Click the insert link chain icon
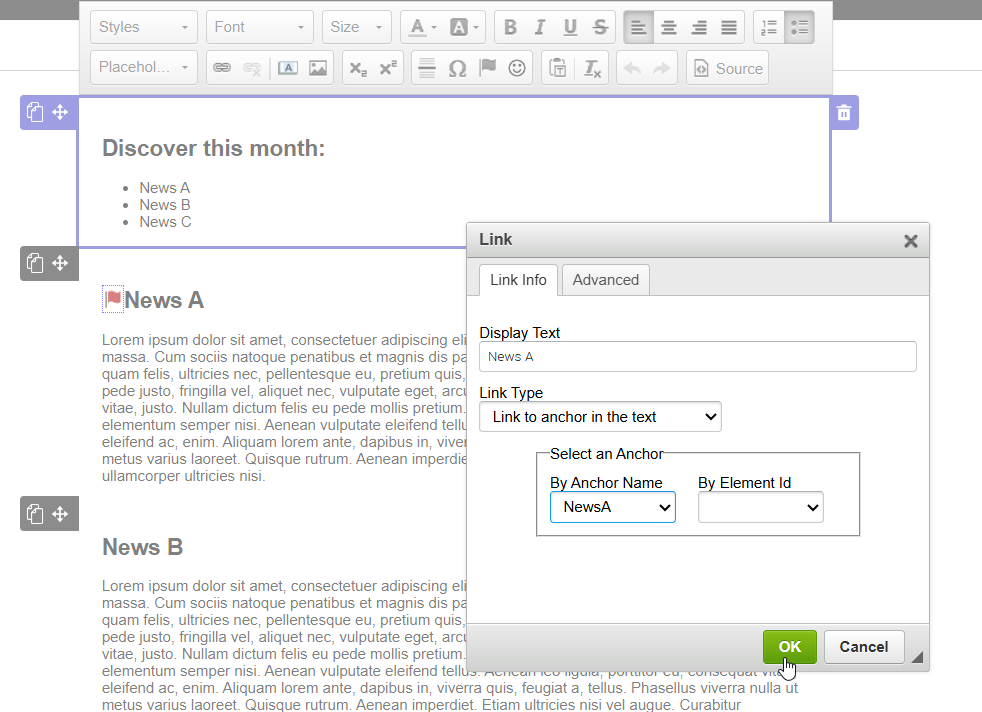This screenshot has height=712, width=982. pyautogui.click(x=222, y=69)
